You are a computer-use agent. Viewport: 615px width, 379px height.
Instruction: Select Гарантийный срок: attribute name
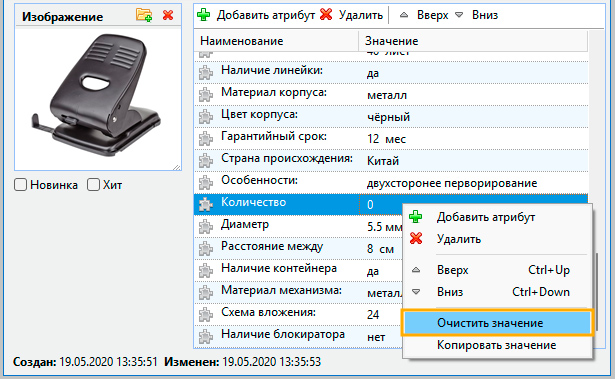click(x=274, y=136)
